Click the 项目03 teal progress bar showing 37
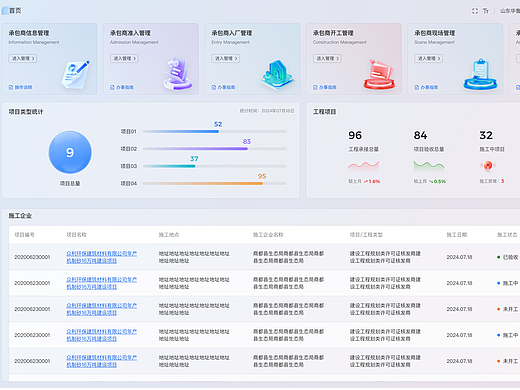 click(214, 166)
